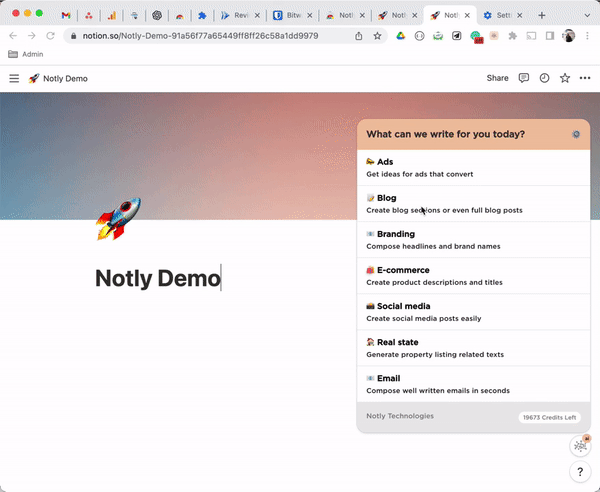Toggle browser side panel
This screenshot has height=492, width=600.
click(x=550, y=36)
